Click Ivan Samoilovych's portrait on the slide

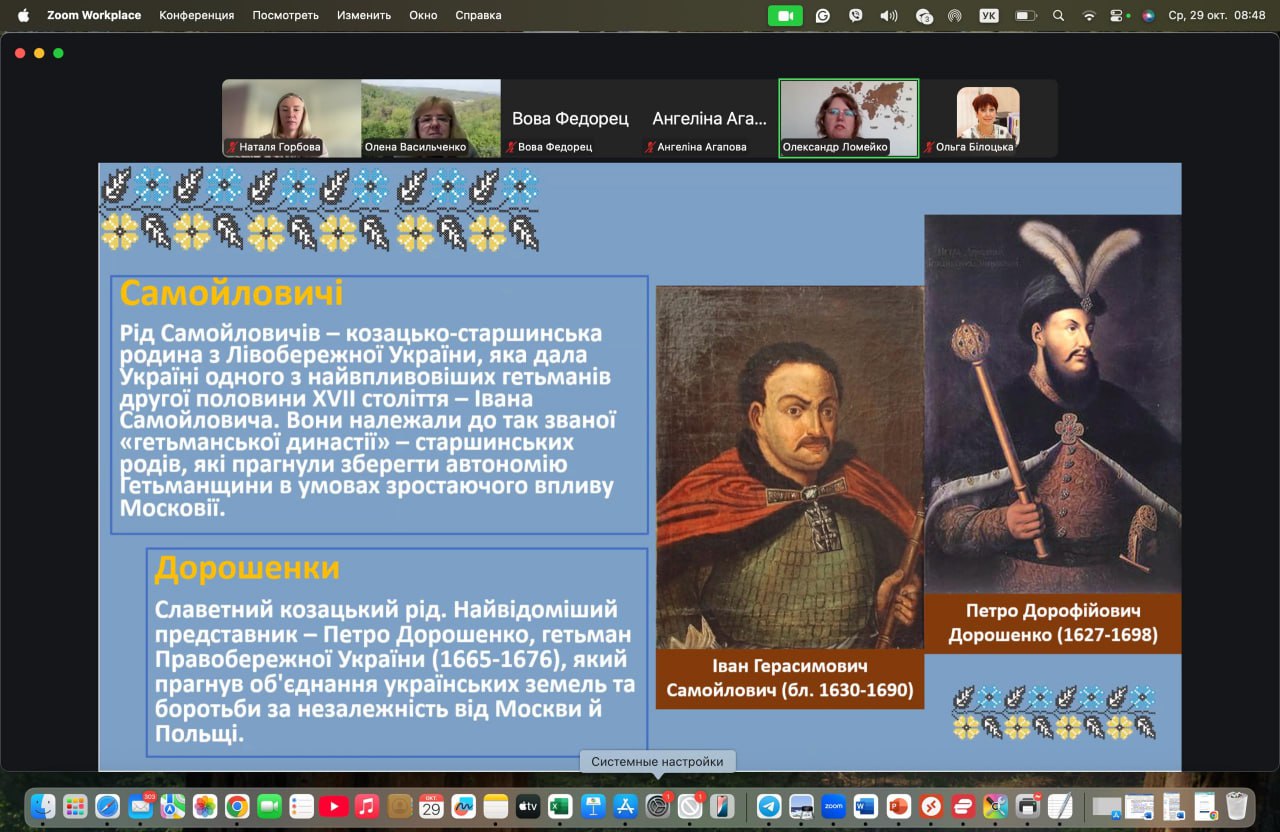pyautogui.click(x=790, y=468)
